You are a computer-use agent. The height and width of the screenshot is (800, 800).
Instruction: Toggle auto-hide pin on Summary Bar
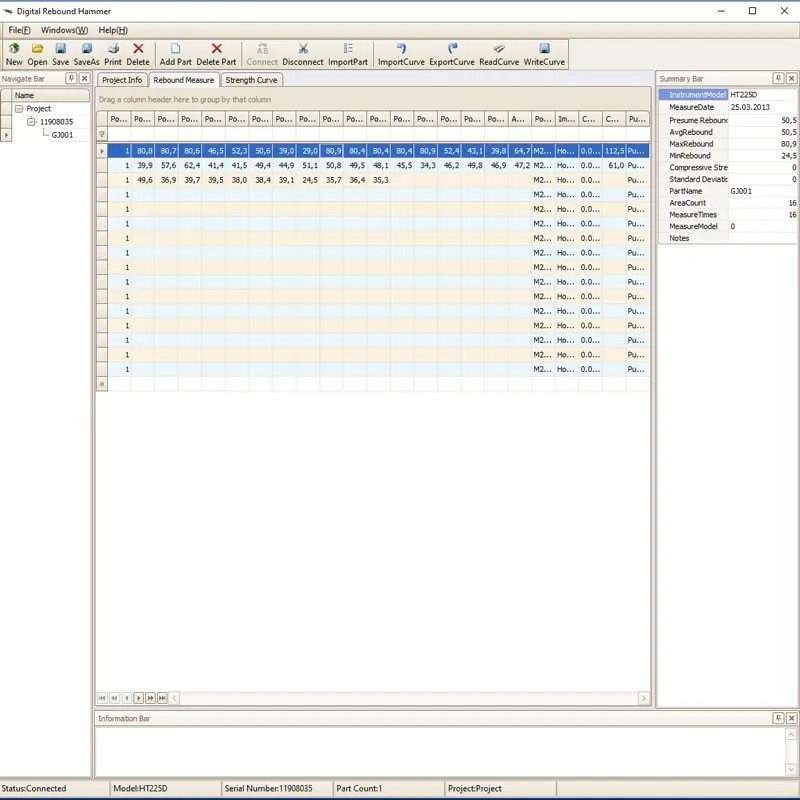777,78
